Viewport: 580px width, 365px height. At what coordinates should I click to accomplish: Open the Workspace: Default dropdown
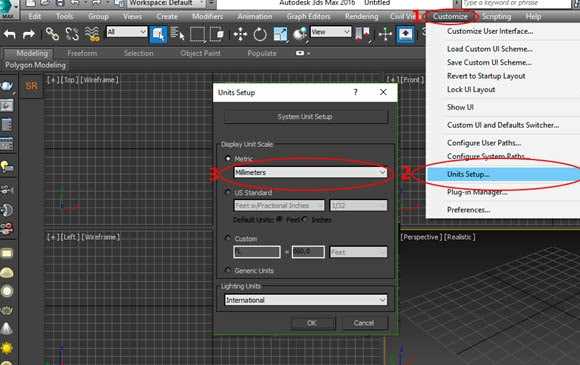tap(165, 4)
